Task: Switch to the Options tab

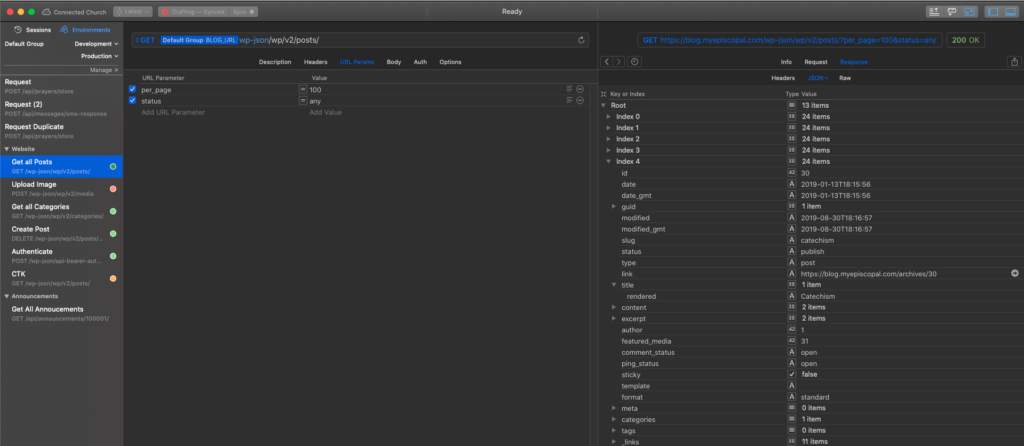Action: (451, 62)
